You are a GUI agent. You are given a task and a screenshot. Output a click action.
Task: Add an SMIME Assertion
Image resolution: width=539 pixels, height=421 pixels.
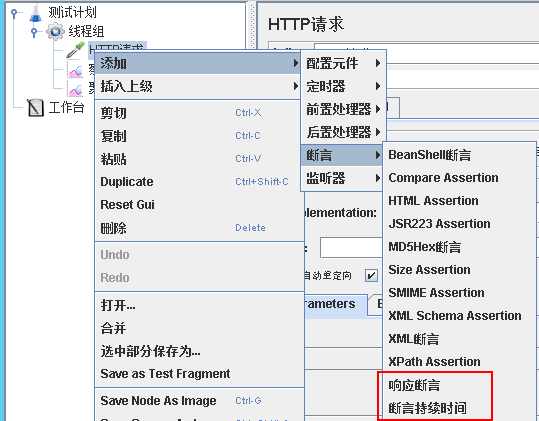[x=459, y=293]
